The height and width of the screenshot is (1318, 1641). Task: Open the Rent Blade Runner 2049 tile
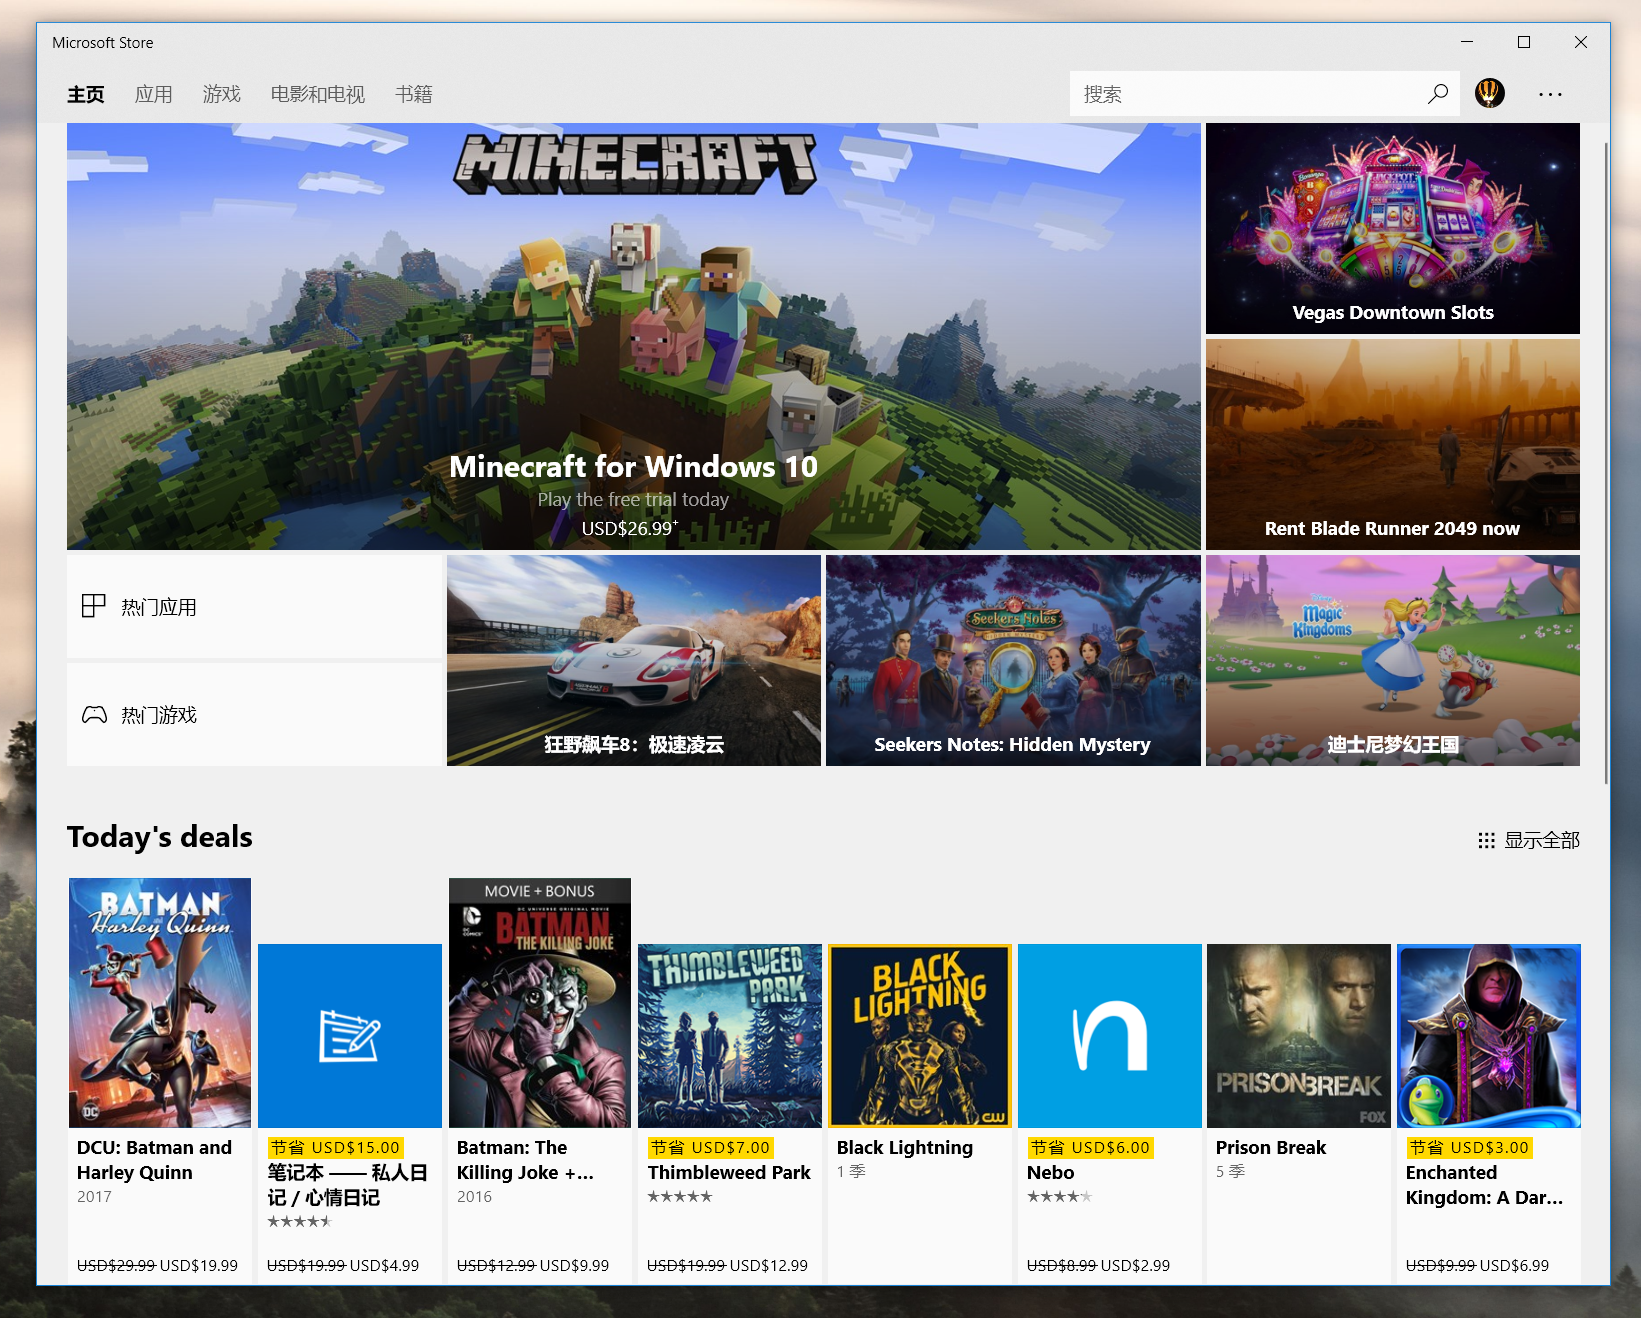pyautogui.click(x=1393, y=444)
